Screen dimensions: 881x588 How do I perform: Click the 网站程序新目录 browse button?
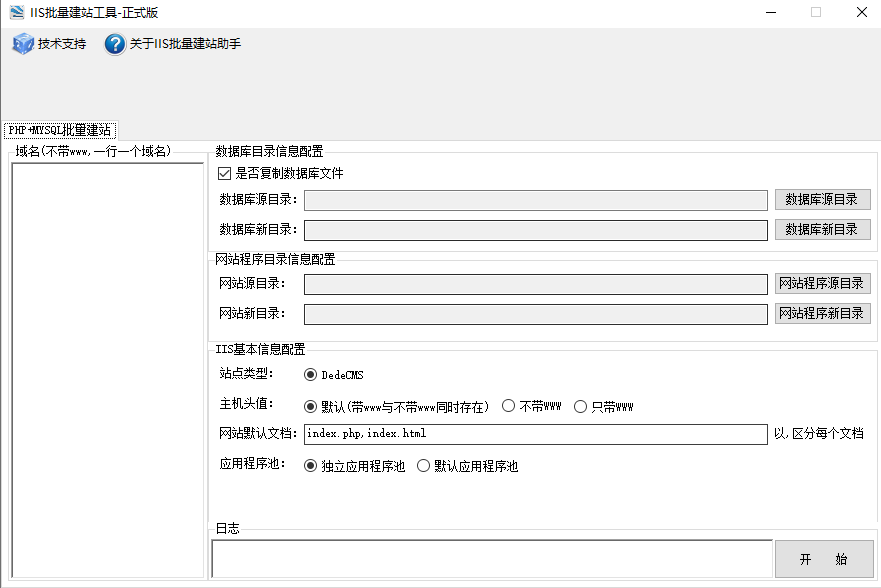click(822, 313)
